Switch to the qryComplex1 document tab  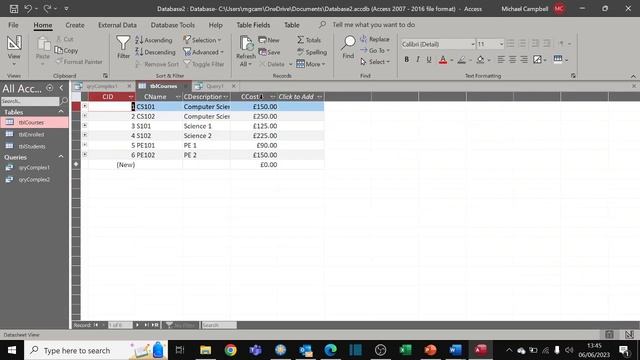point(102,86)
